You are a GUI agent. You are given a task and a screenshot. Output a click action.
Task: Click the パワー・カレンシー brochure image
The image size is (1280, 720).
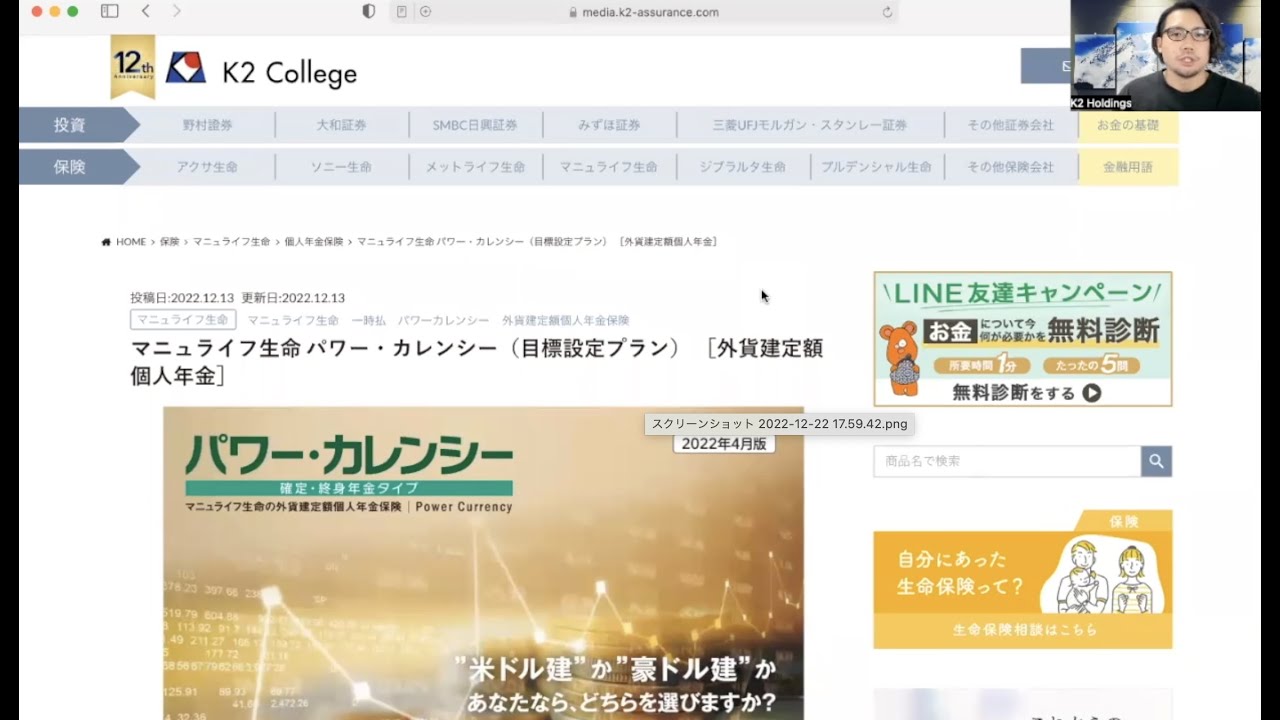click(x=483, y=563)
